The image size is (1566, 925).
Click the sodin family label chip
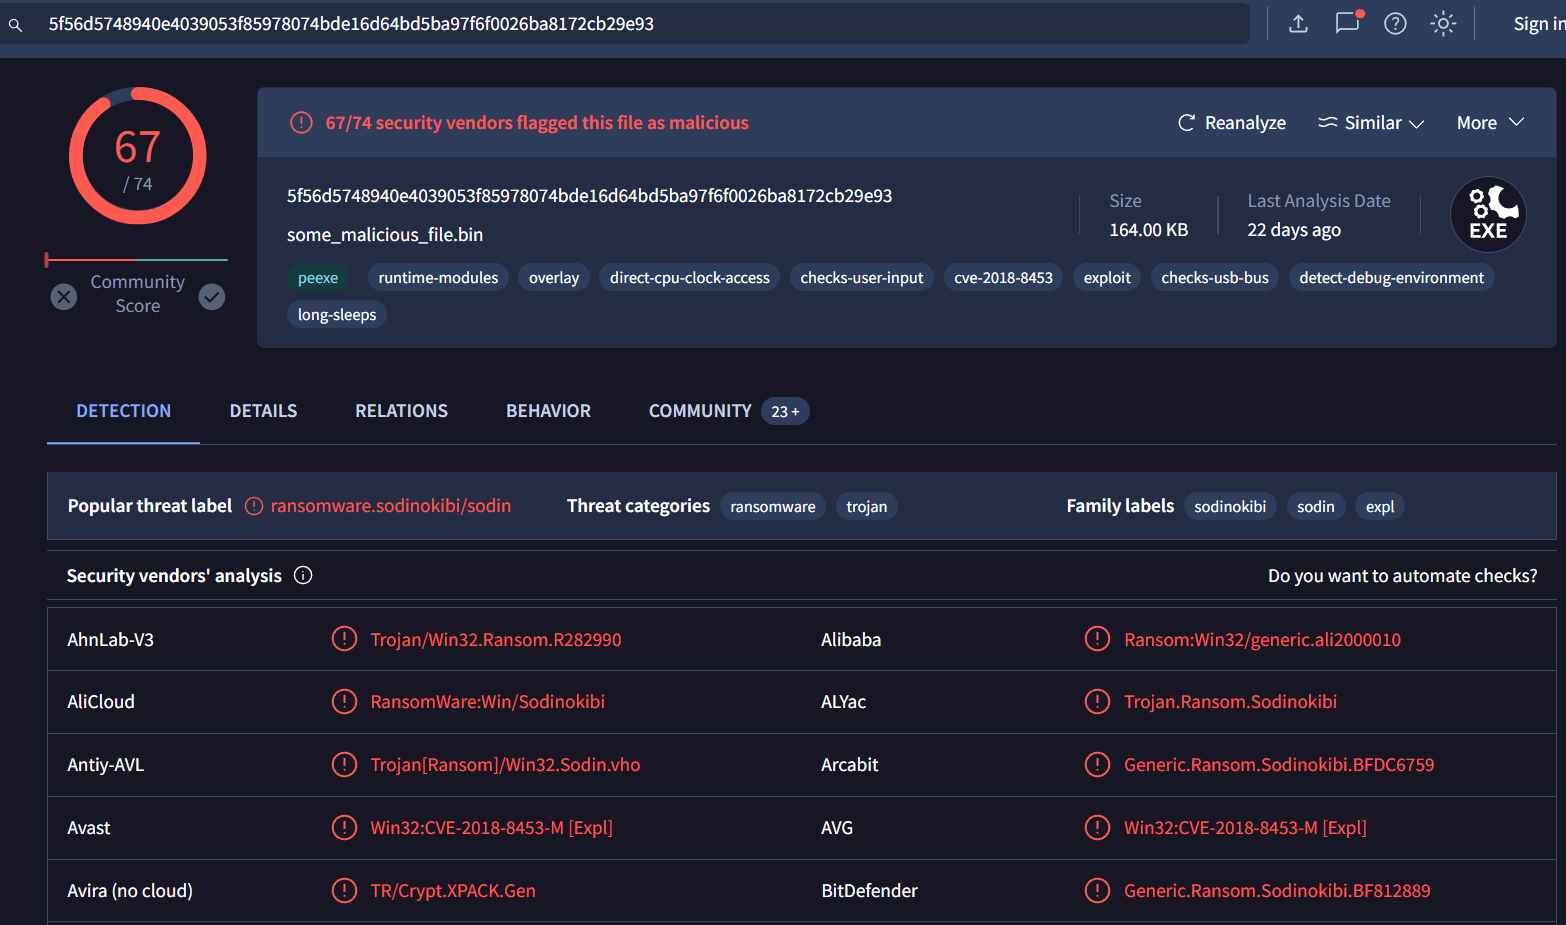click(x=1316, y=507)
